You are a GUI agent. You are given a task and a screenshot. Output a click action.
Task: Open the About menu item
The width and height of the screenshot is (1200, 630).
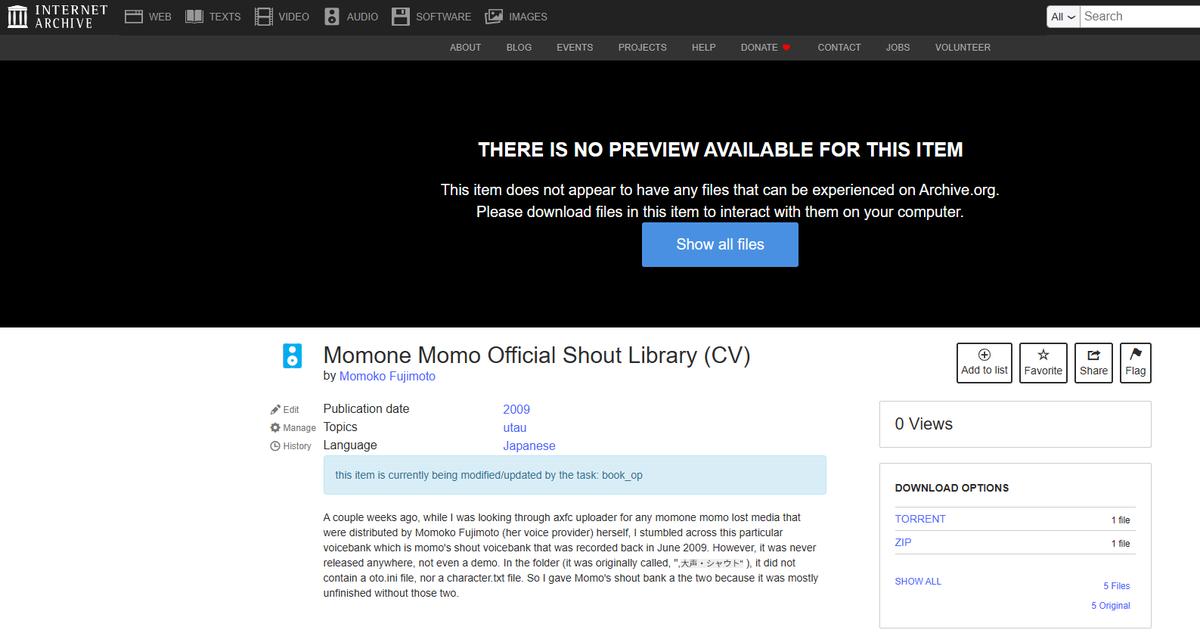[465, 47]
